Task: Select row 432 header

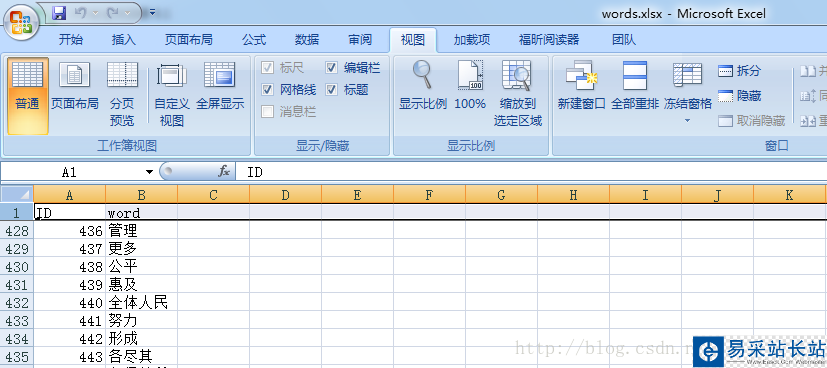Action: pyautogui.click(x=17, y=302)
